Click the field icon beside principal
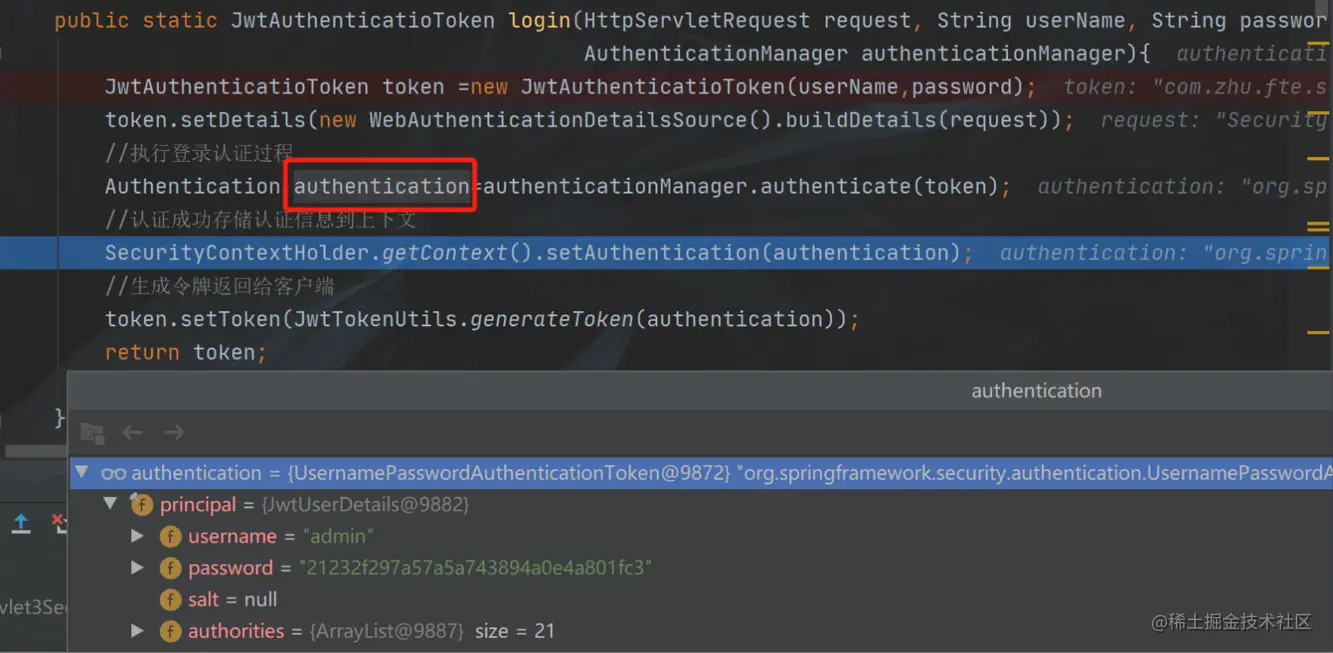The width and height of the screenshot is (1333, 653). click(x=142, y=505)
